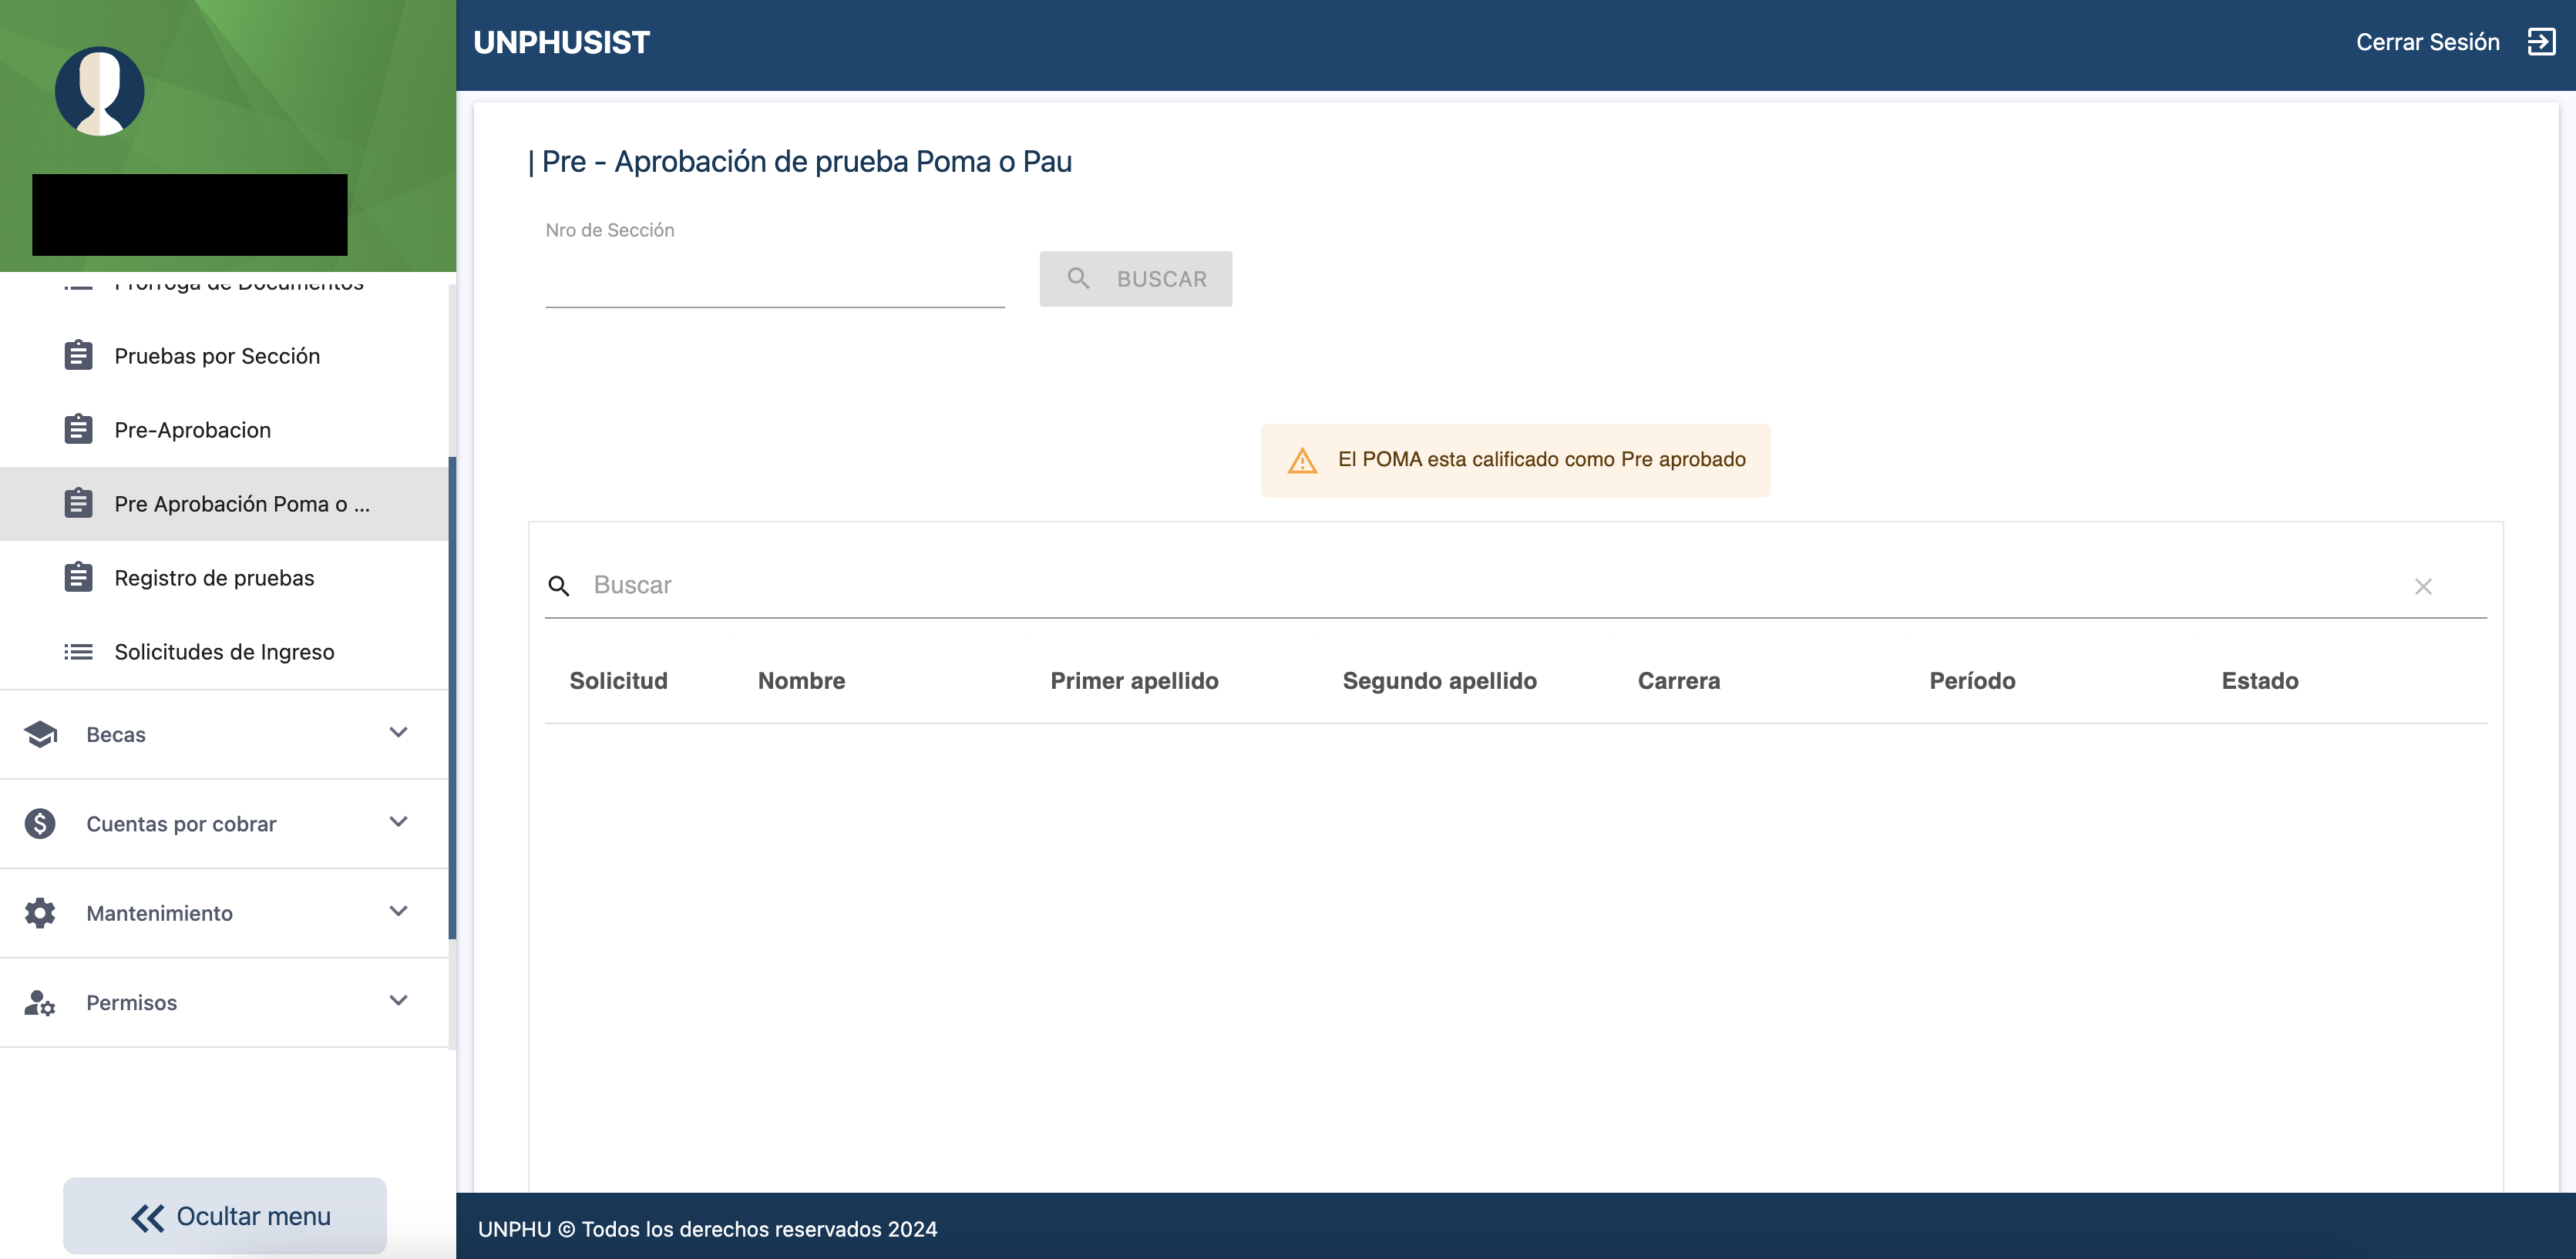Click the logout arrow icon
The image size is (2576, 1259).
[2541, 42]
